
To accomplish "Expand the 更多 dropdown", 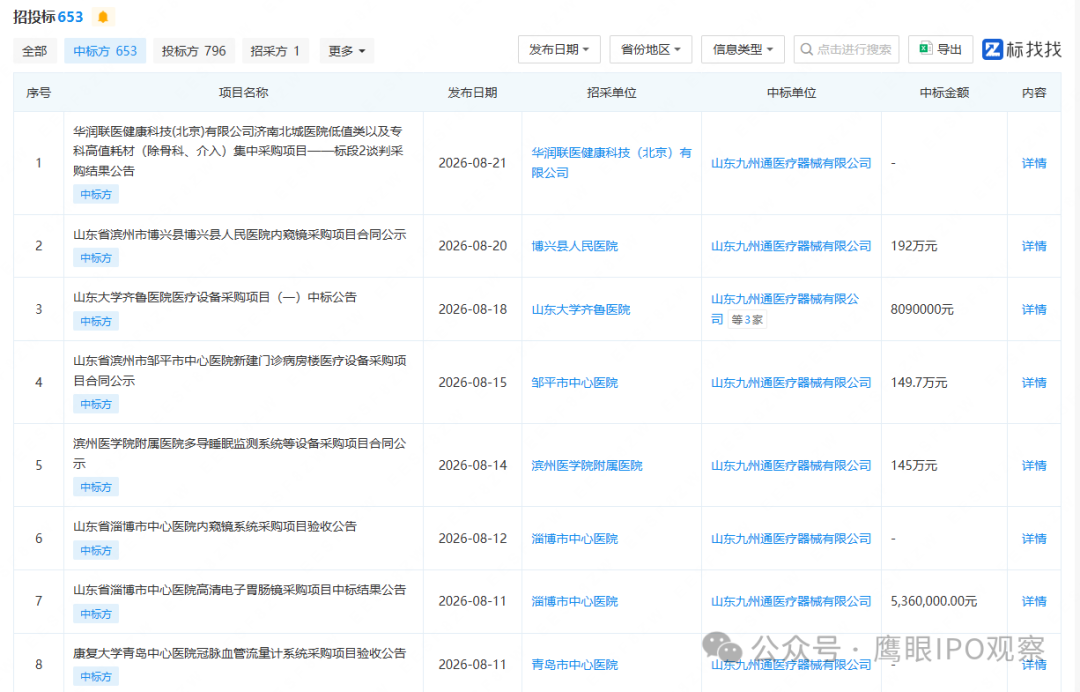I will pyautogui.click(x=346, y=51).
